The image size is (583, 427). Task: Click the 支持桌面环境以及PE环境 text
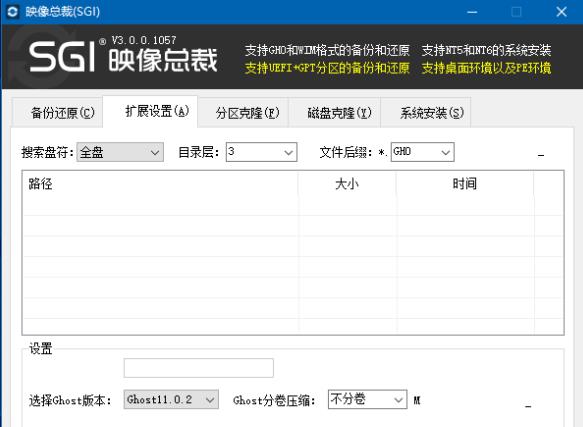[x=486, y=68]
